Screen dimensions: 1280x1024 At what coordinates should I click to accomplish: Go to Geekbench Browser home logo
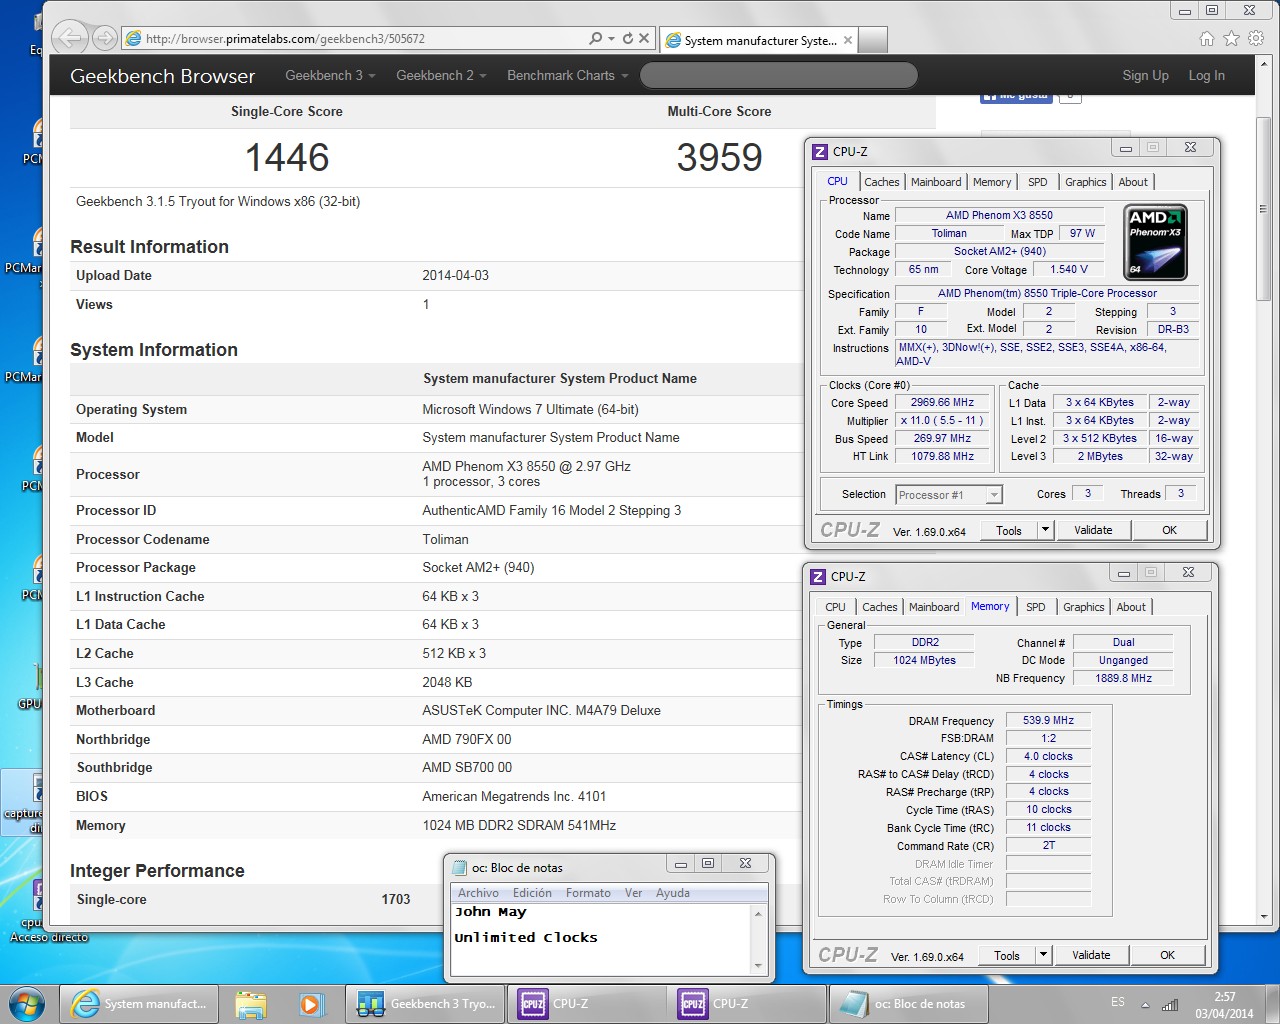162,76
